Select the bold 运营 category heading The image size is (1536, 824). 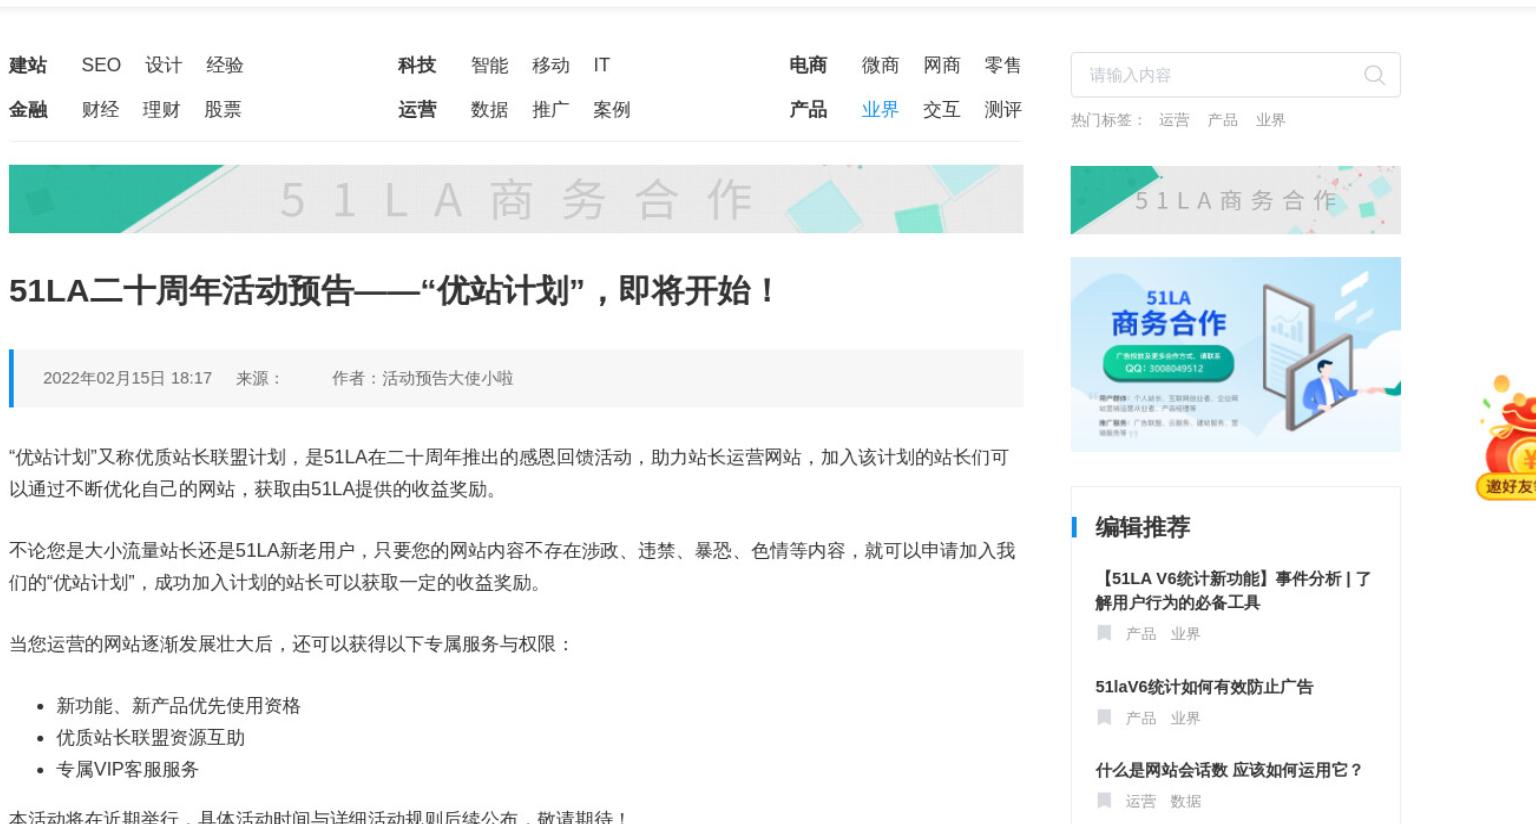tap(417, 110)
